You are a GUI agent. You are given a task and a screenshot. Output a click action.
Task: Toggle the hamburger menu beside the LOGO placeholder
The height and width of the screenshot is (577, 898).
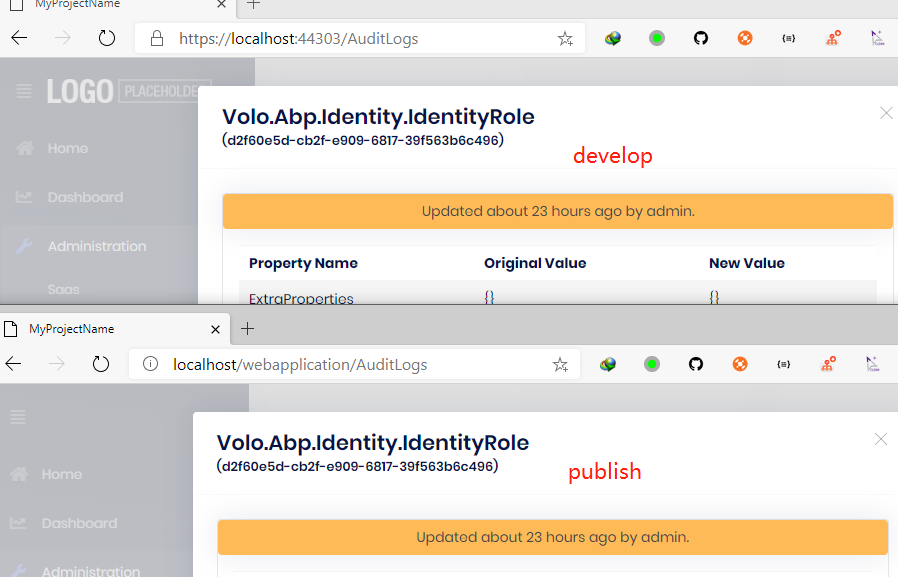[23, 92]
